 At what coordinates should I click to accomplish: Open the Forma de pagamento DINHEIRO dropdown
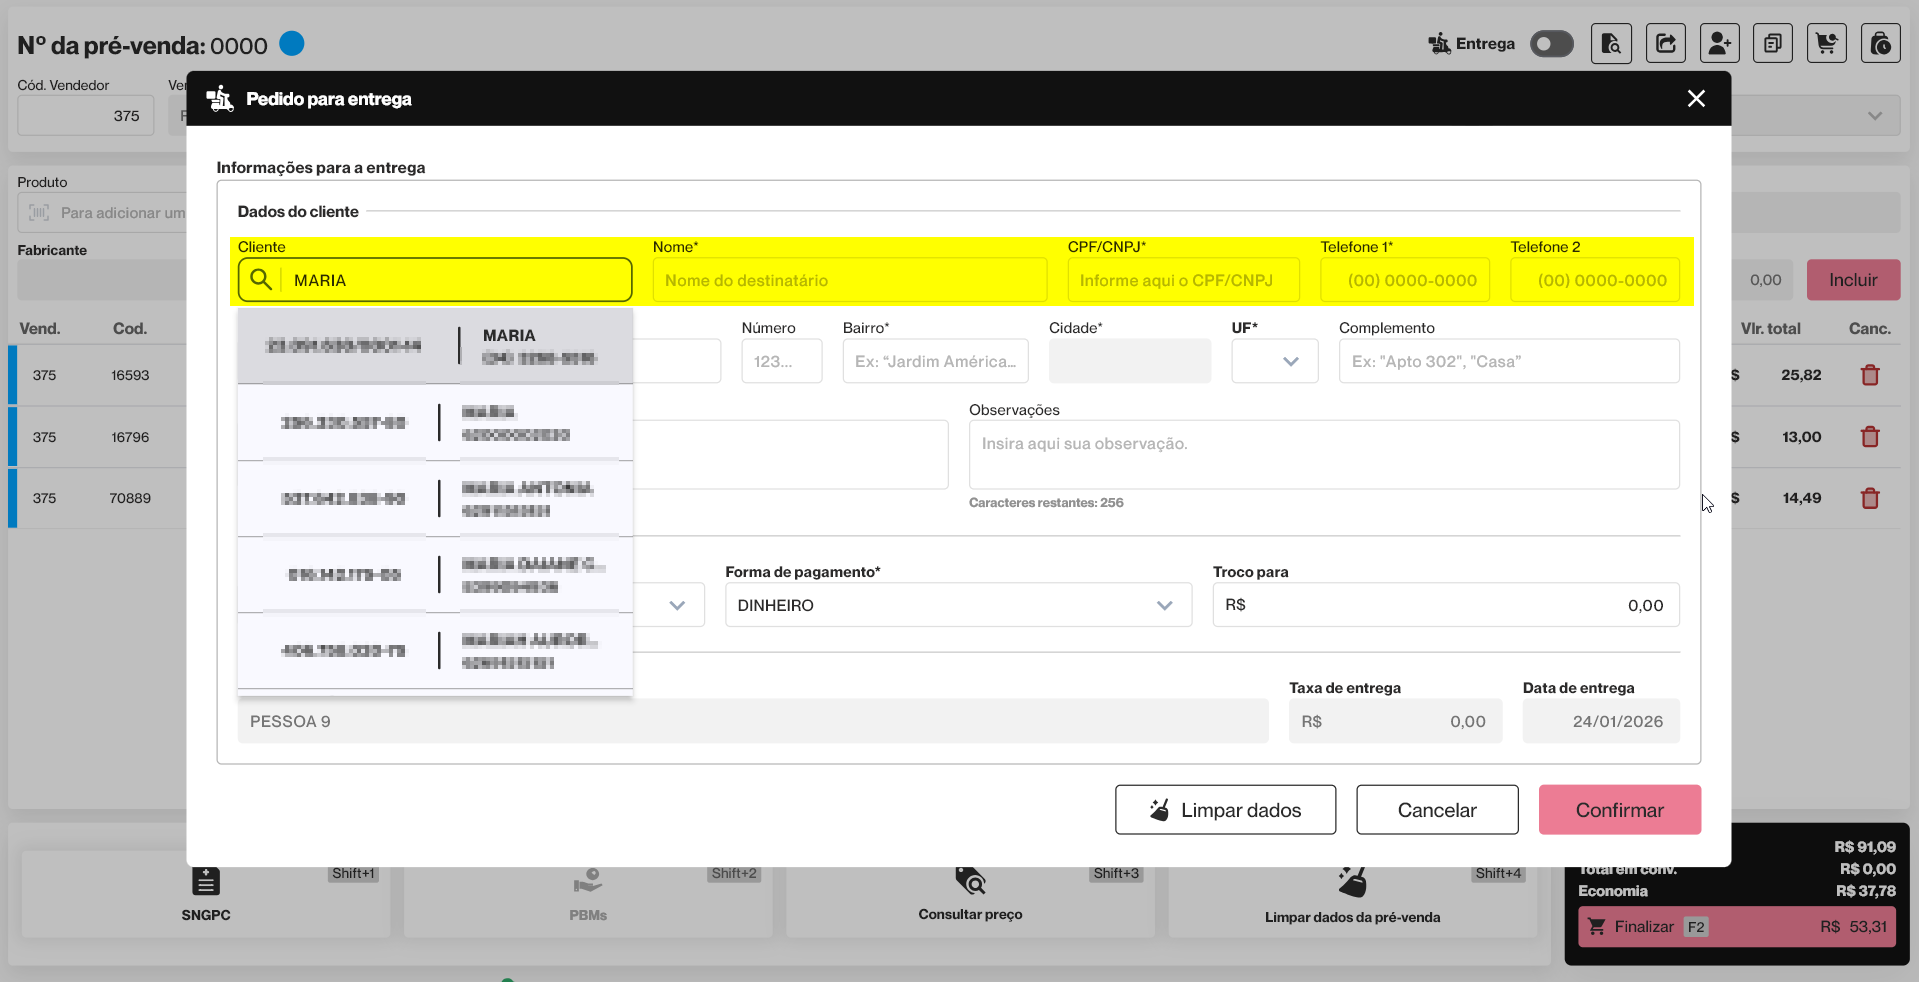[x=957, y=605]
